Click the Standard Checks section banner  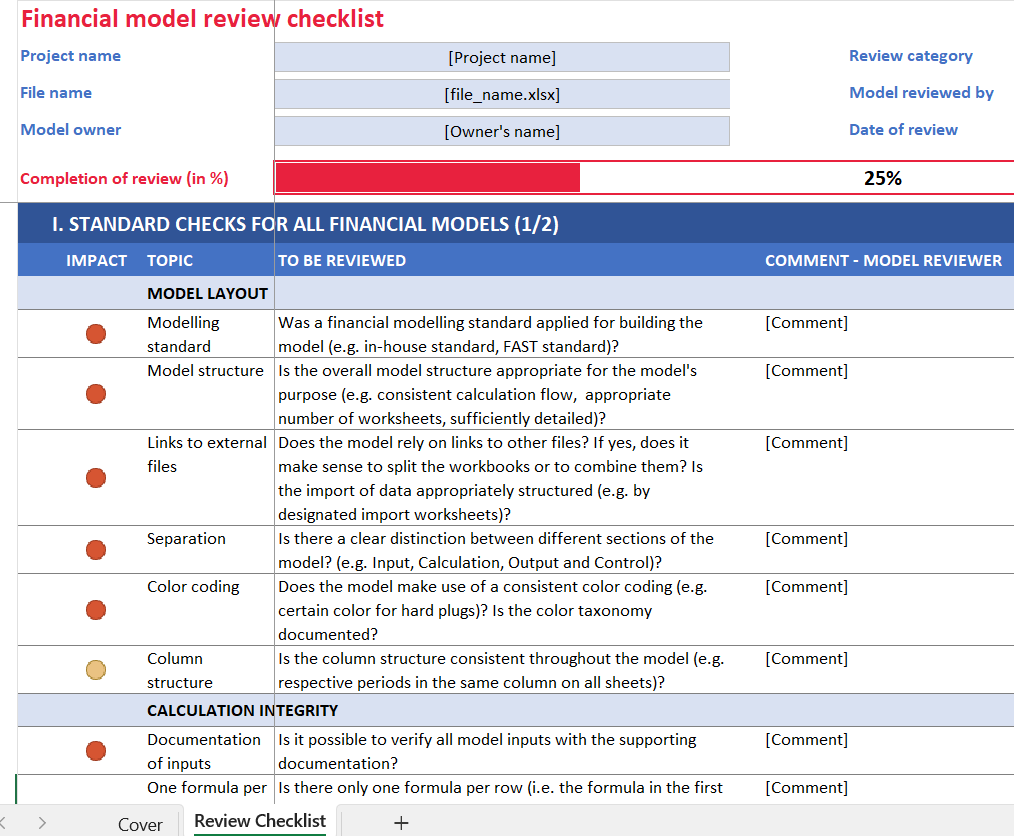(x=516, y=224)
